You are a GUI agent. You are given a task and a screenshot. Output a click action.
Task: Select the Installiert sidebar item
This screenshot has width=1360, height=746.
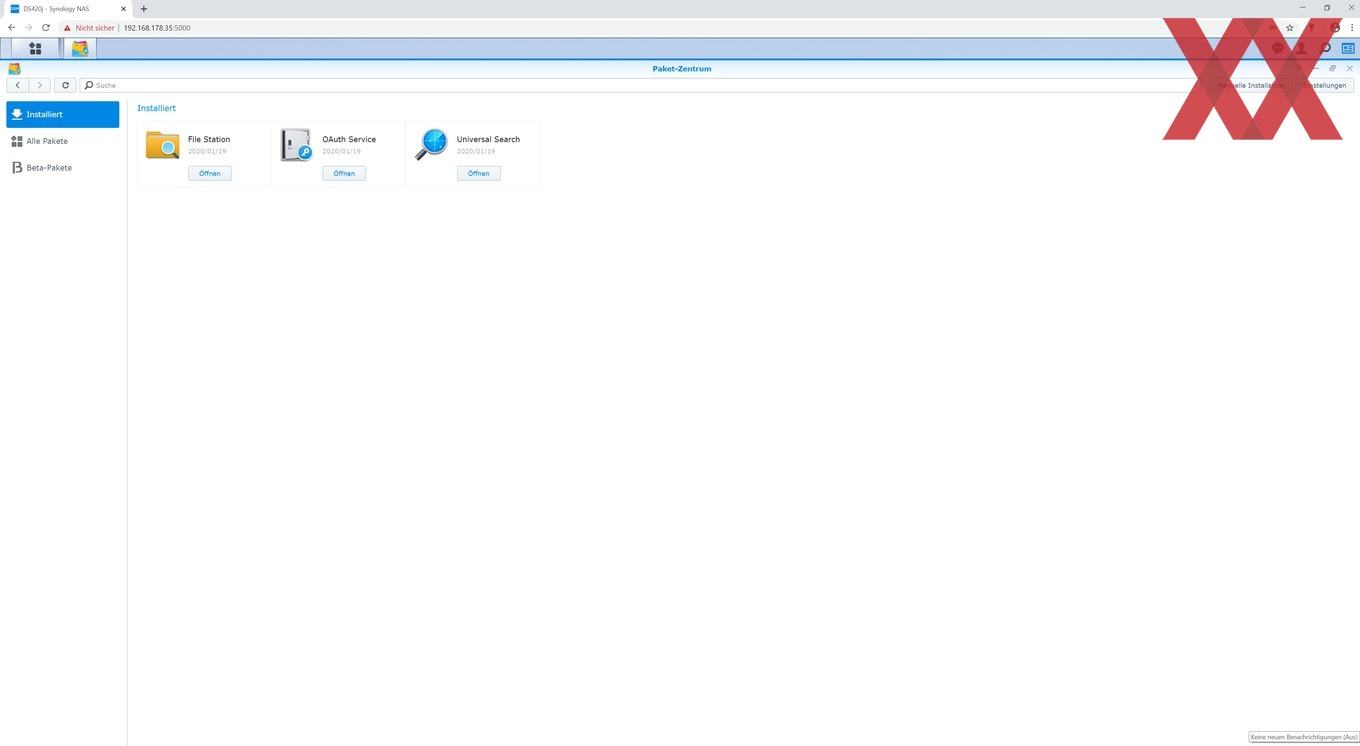(x=62, y=114)
